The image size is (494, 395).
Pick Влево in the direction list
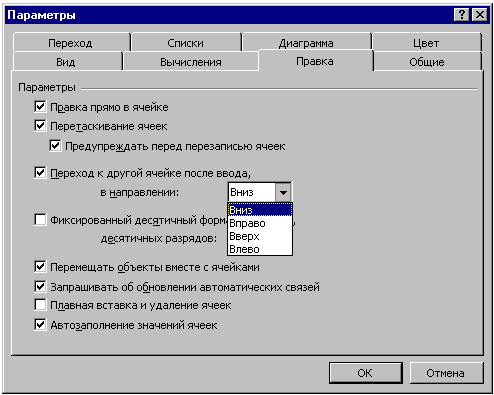(x=260, y=249)
